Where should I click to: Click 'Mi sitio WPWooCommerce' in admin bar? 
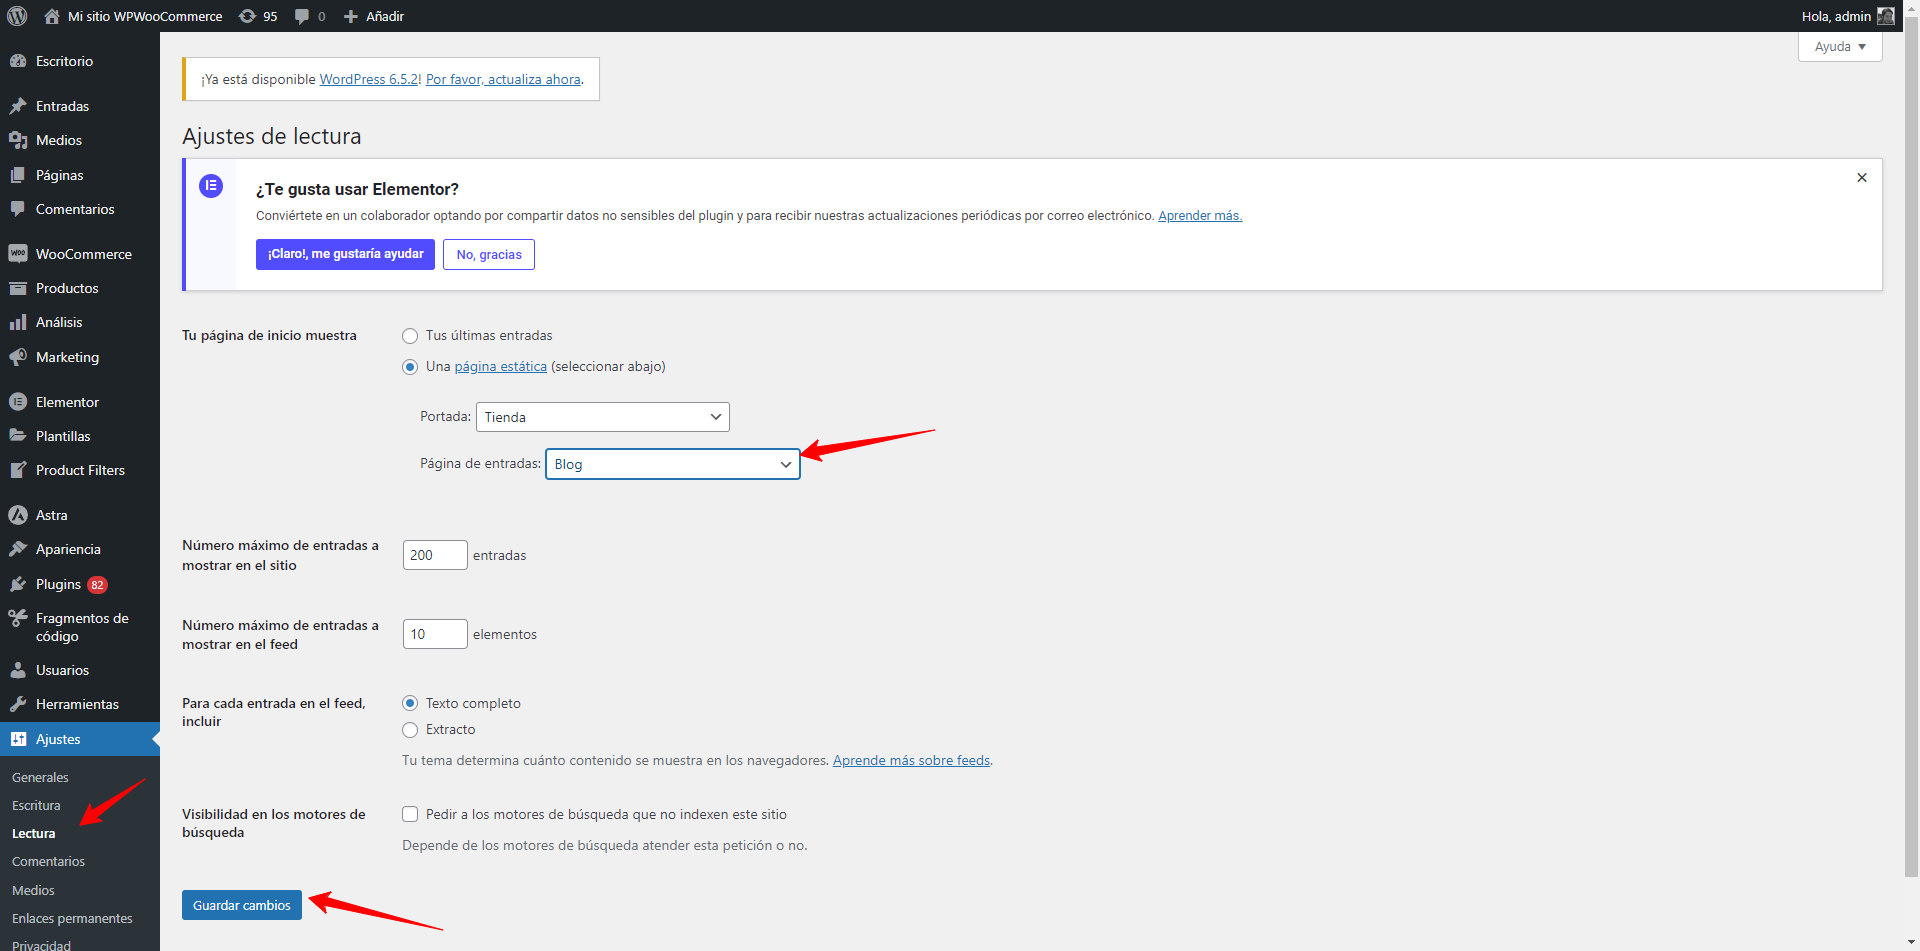[145, 16]
